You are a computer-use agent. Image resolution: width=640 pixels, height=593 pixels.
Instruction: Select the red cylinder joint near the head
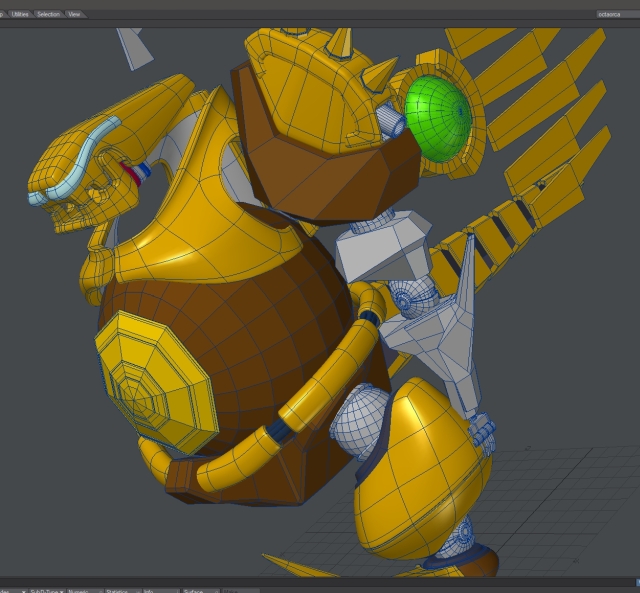click(128, 171)
